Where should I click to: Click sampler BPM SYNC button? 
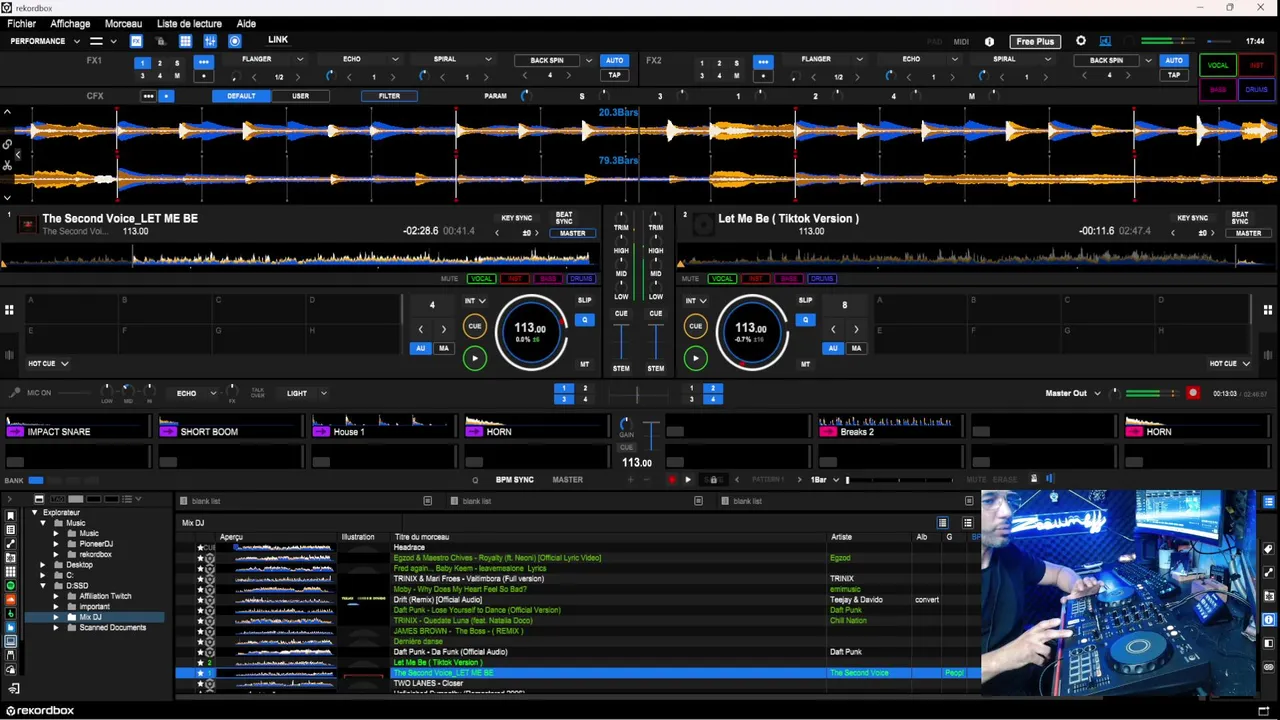coord(514,480)
